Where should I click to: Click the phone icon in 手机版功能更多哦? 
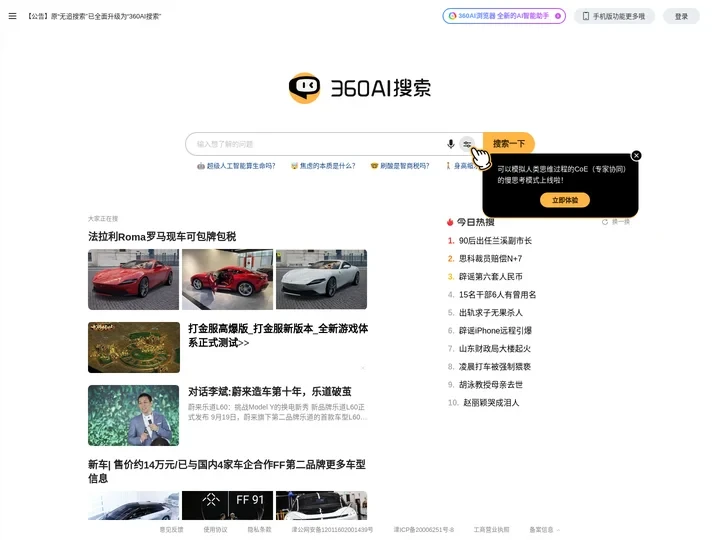tap(585, 16)
